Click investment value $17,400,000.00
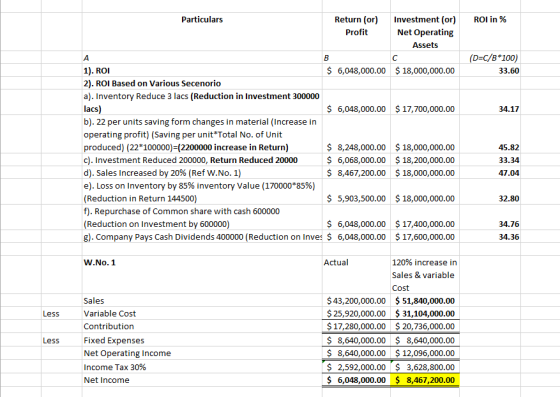This screenshot has width=560, height=397. point(425,224)
